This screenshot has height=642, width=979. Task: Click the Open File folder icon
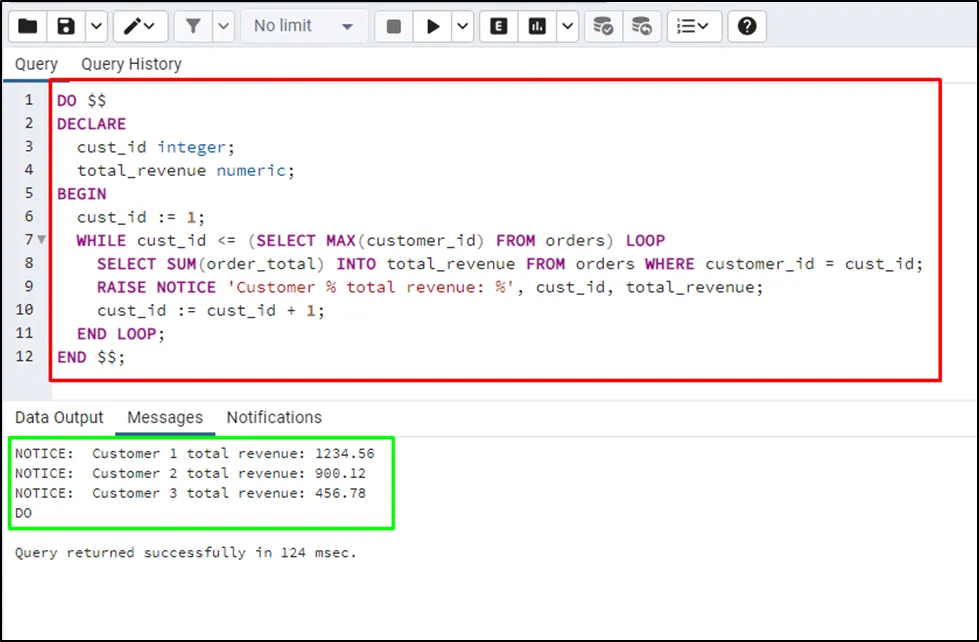click(28, 26)
